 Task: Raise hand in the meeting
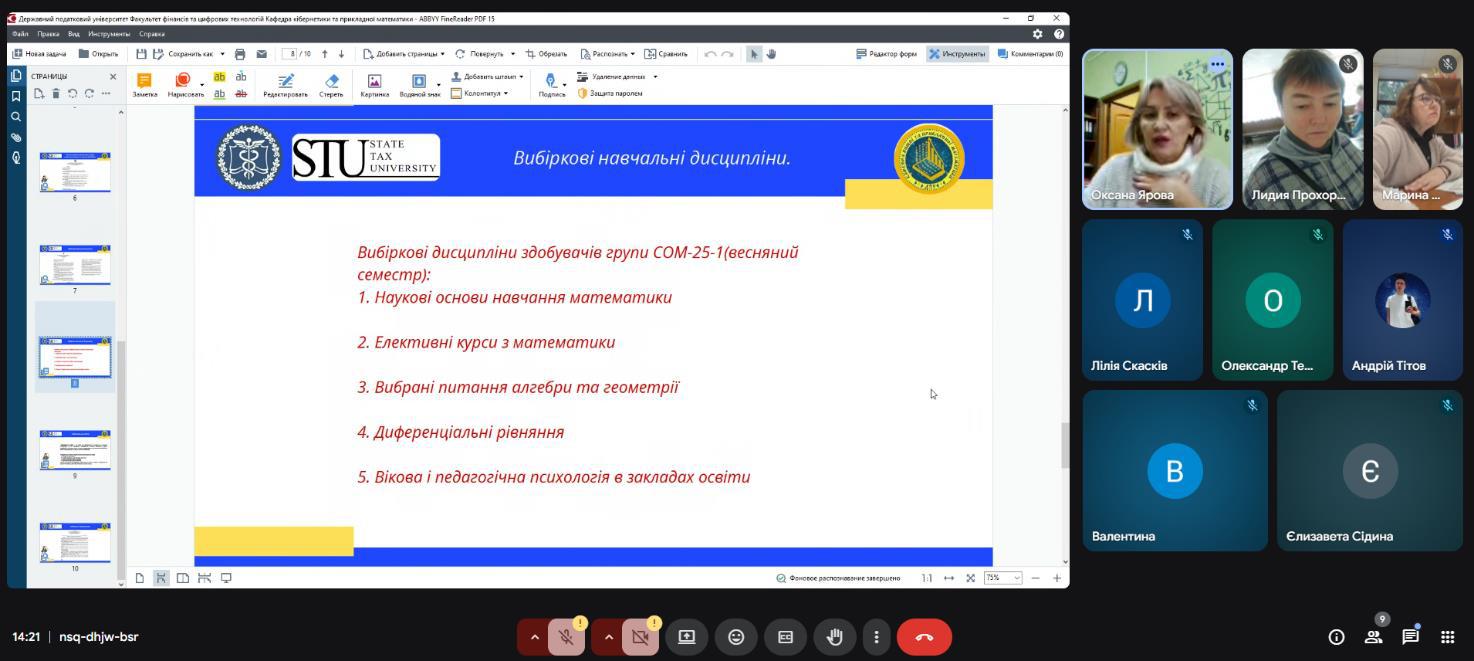click(834, 637)
